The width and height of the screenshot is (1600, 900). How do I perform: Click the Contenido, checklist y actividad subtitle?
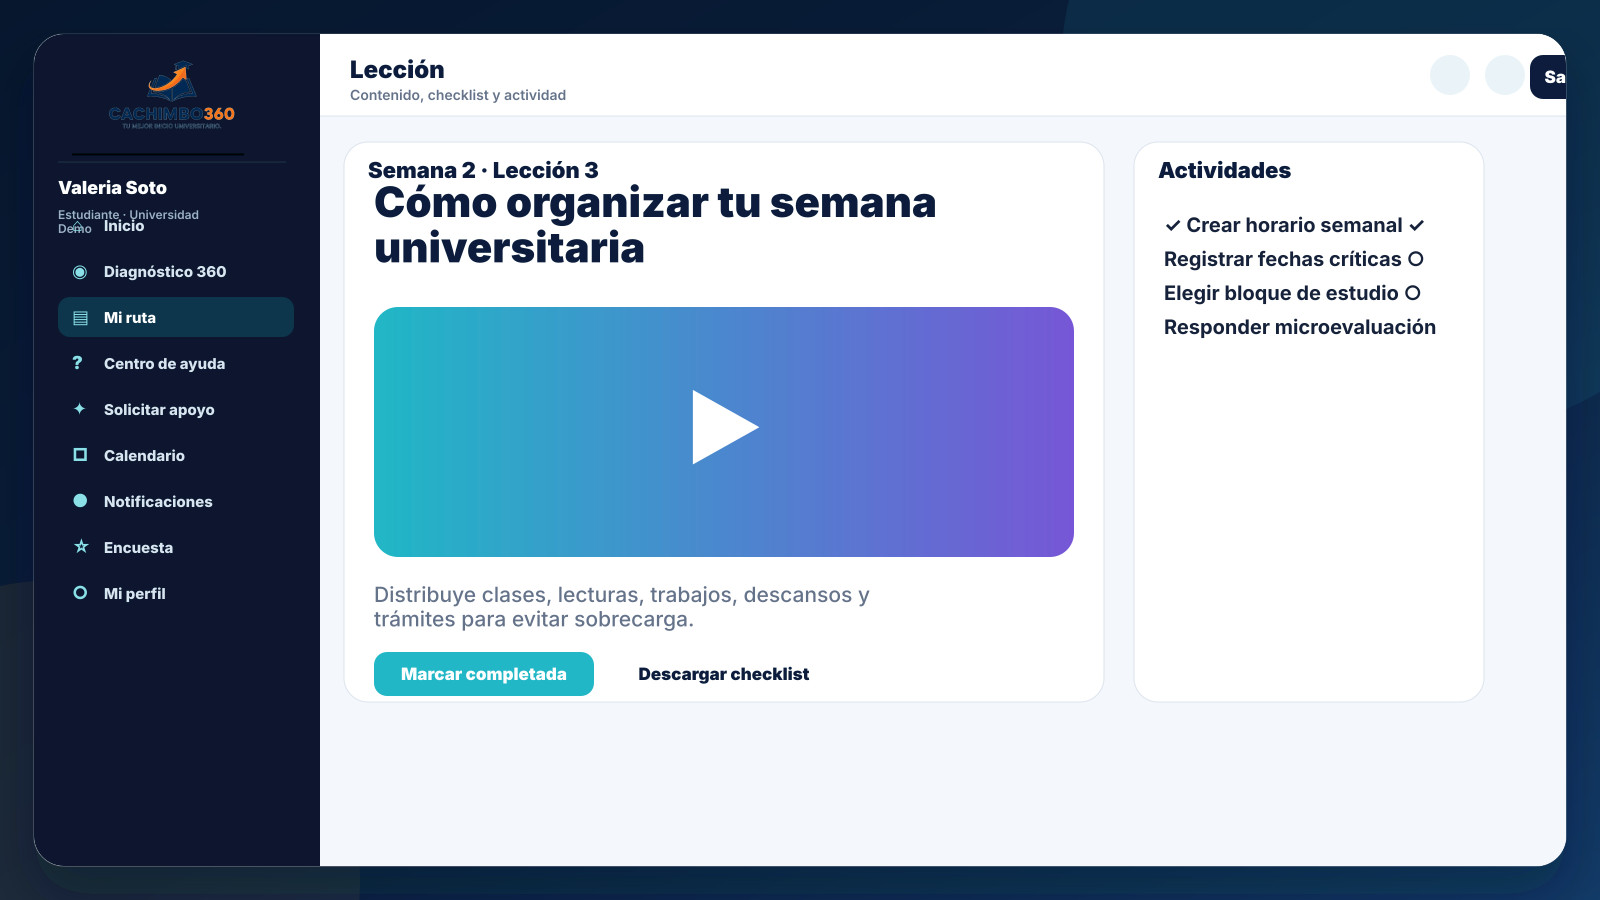point(458,95)
